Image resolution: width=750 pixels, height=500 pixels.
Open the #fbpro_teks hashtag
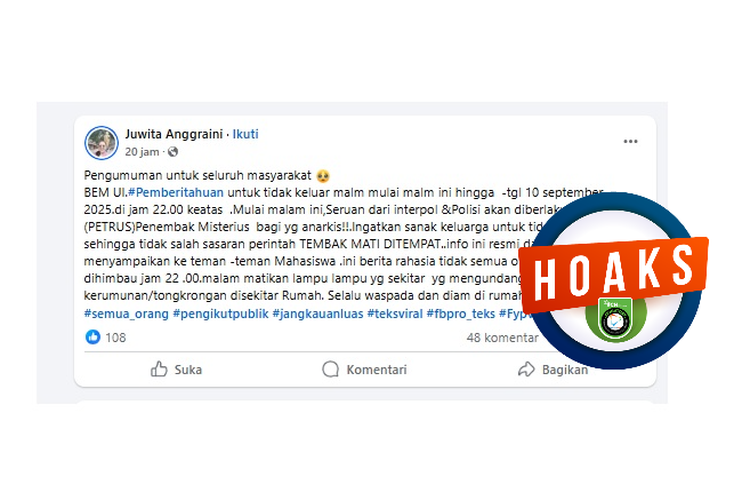tap(461, 314)
